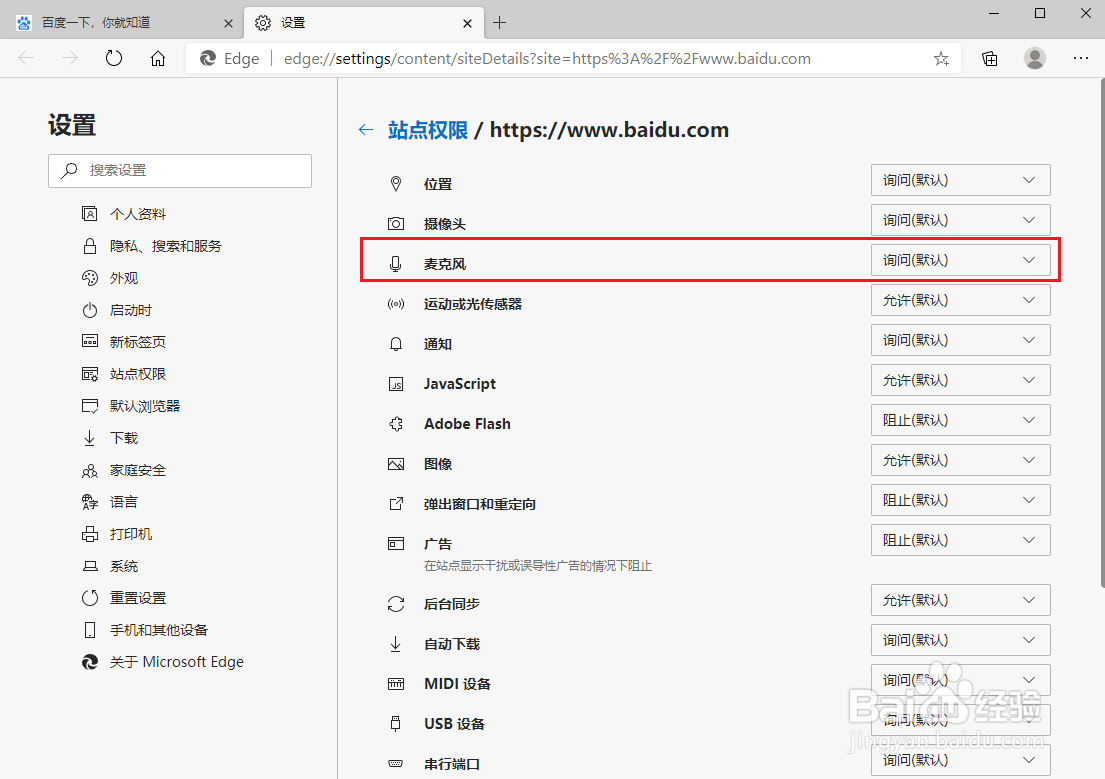
Task: Click the lock icon for 隐私、搜索和服务
Action: pyautogui.click(x=89, y=246)
